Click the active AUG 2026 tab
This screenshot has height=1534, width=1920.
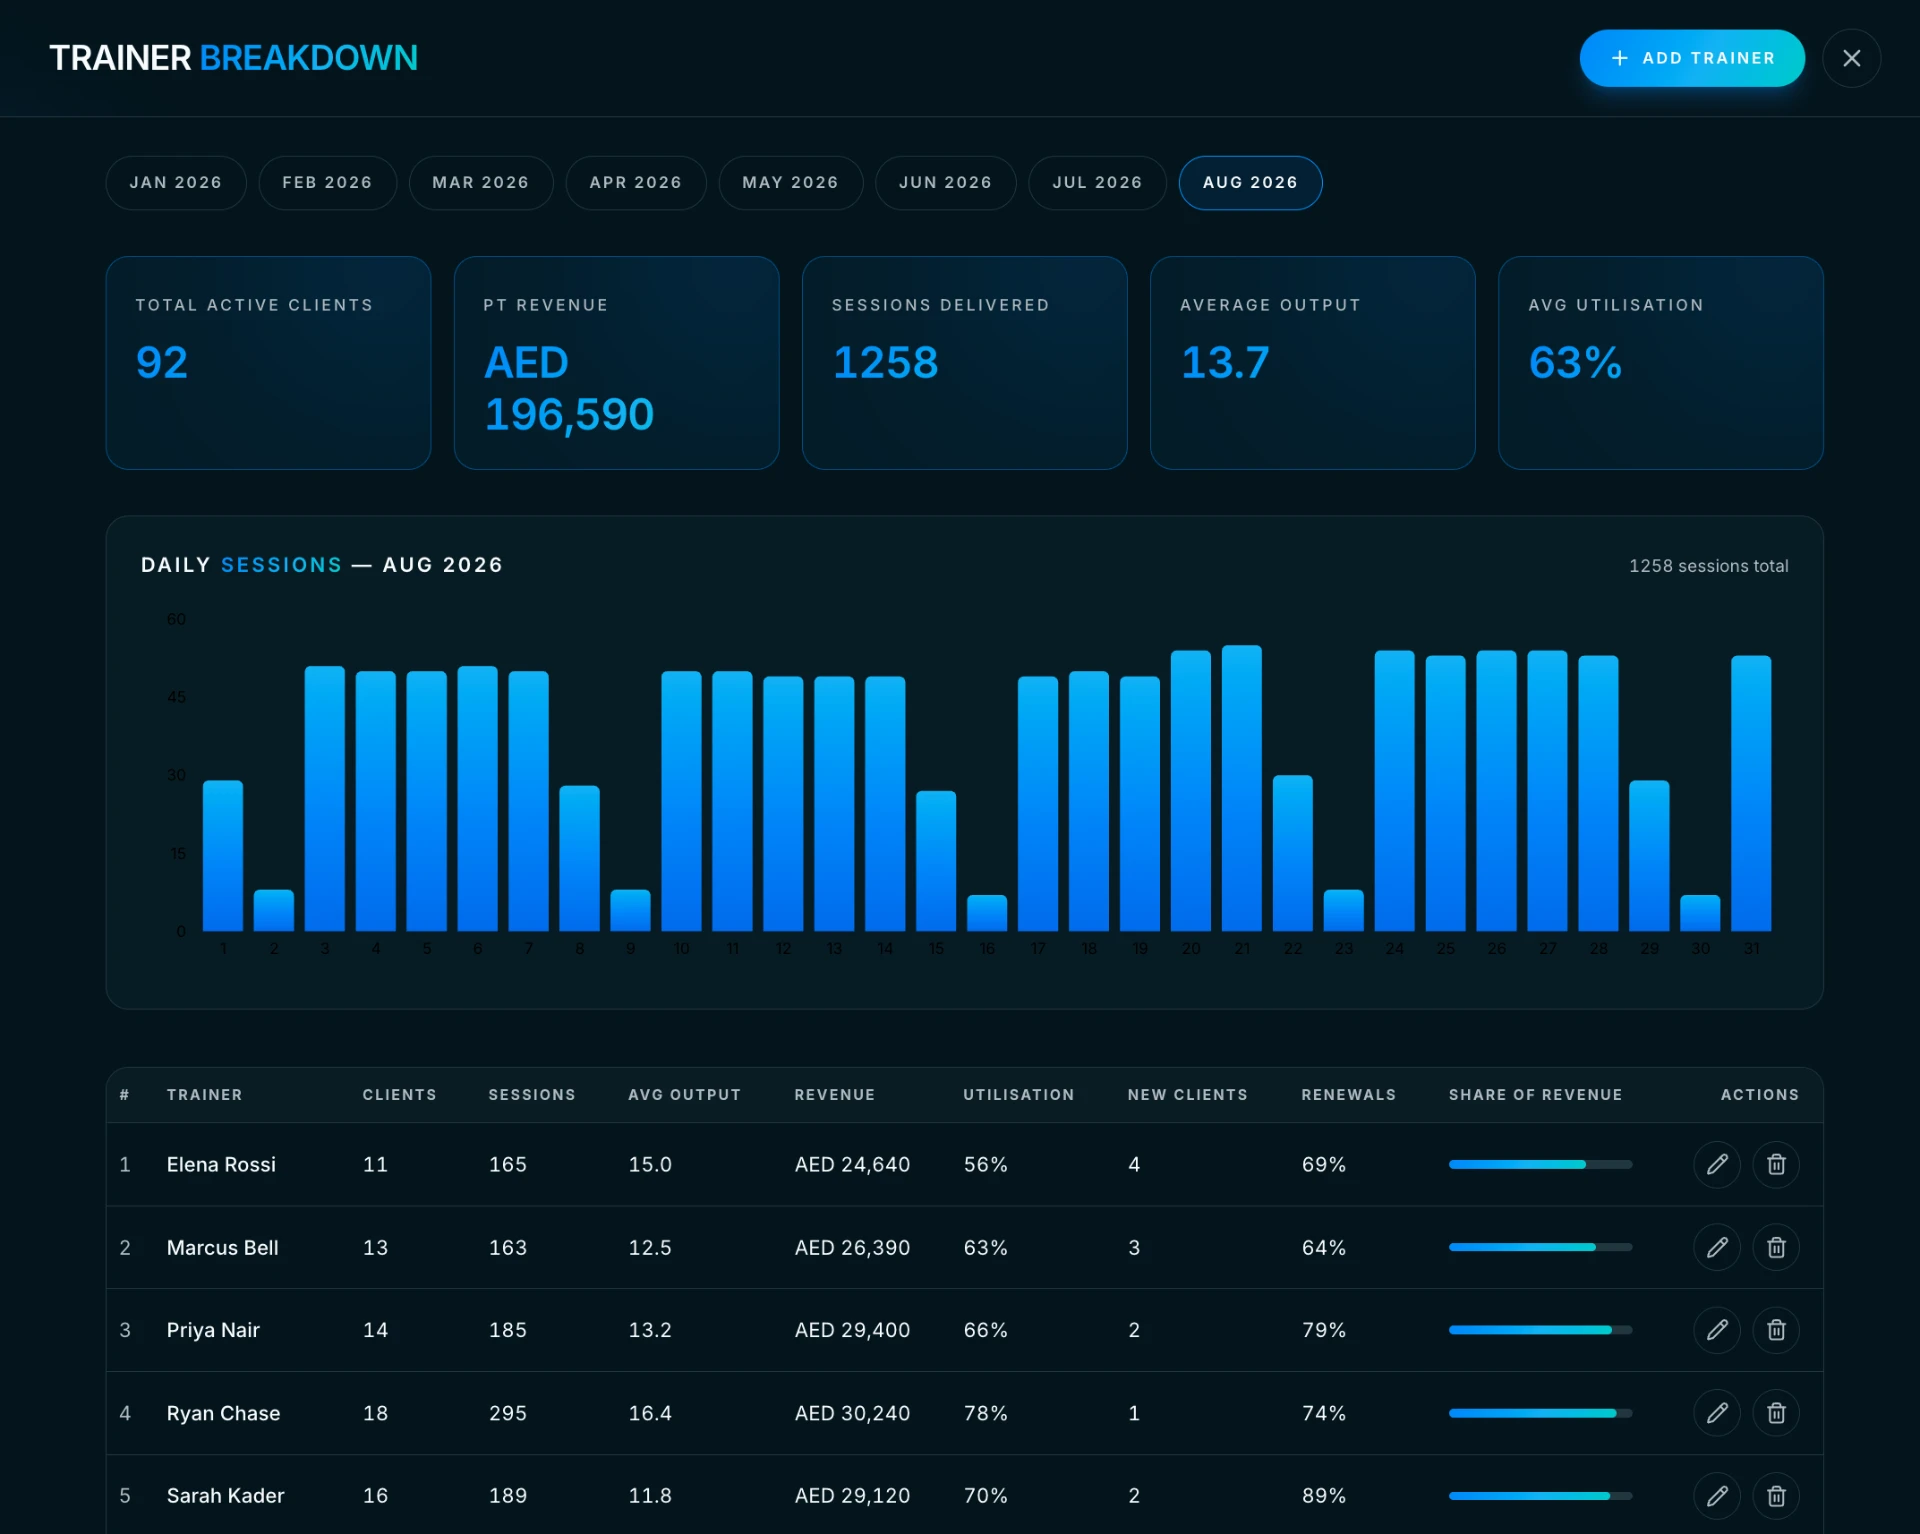1250,183
